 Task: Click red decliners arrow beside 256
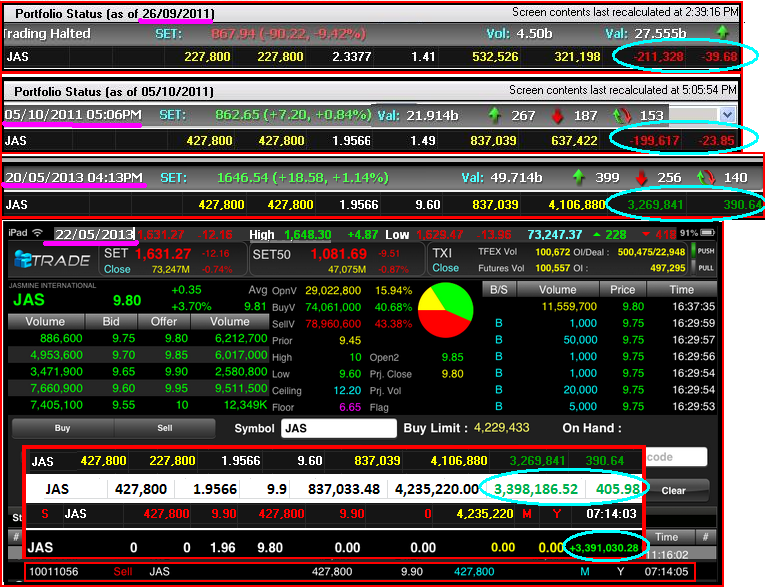click(x=641, y=178)
